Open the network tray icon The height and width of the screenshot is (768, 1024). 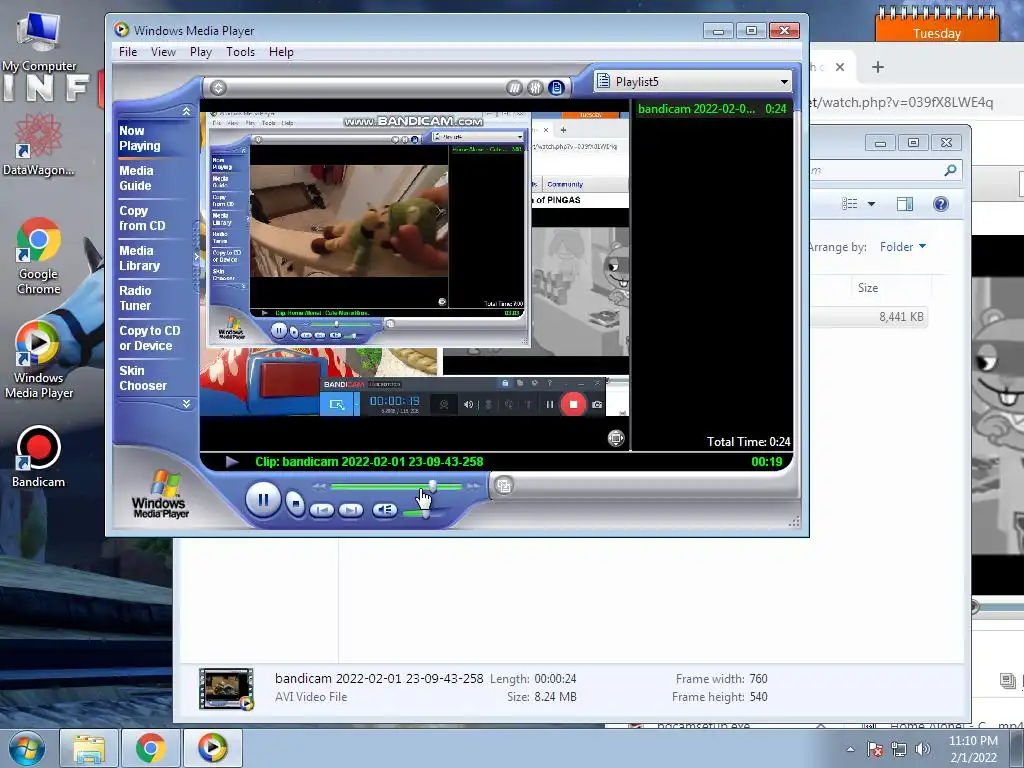pos(899,749)
